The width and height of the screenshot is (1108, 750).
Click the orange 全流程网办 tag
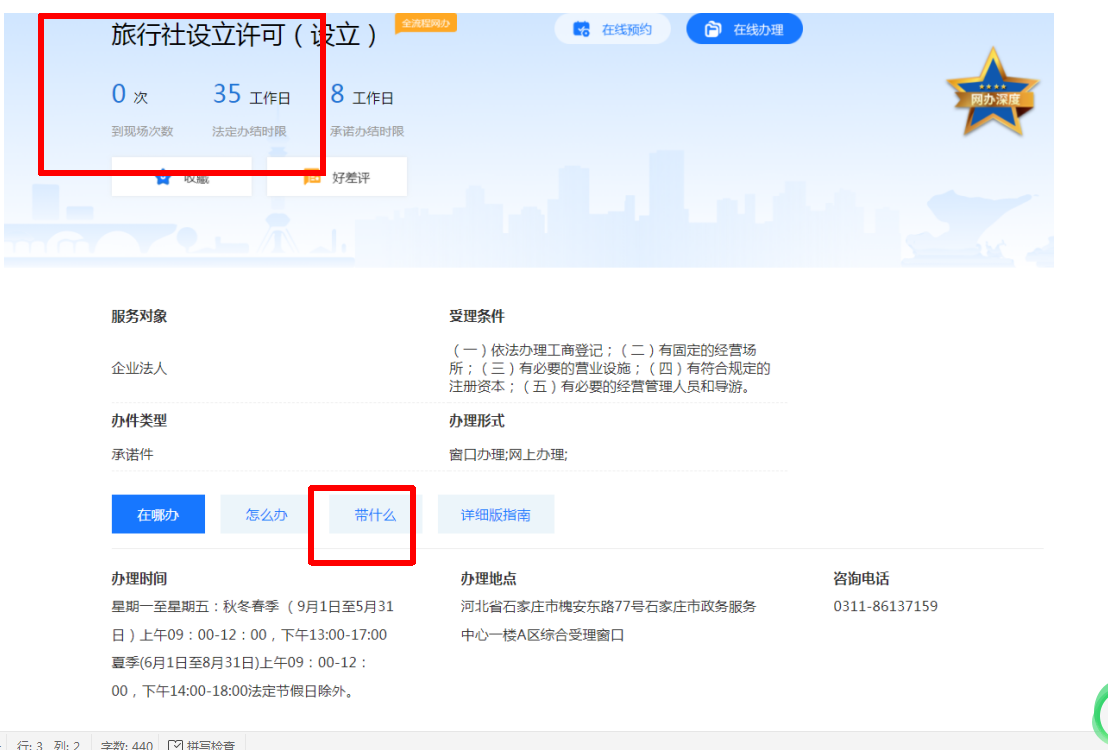click(427, 22)
